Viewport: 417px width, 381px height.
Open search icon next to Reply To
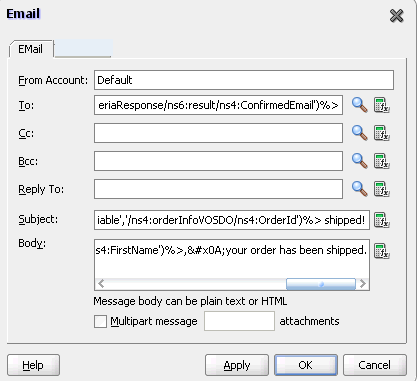point(360,189)
